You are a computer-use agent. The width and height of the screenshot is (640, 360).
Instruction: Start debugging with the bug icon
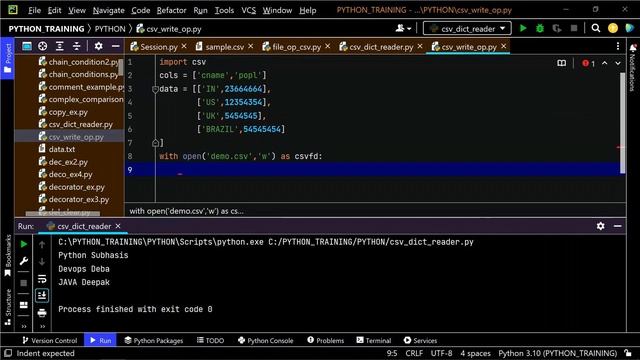tap(540, 28)
